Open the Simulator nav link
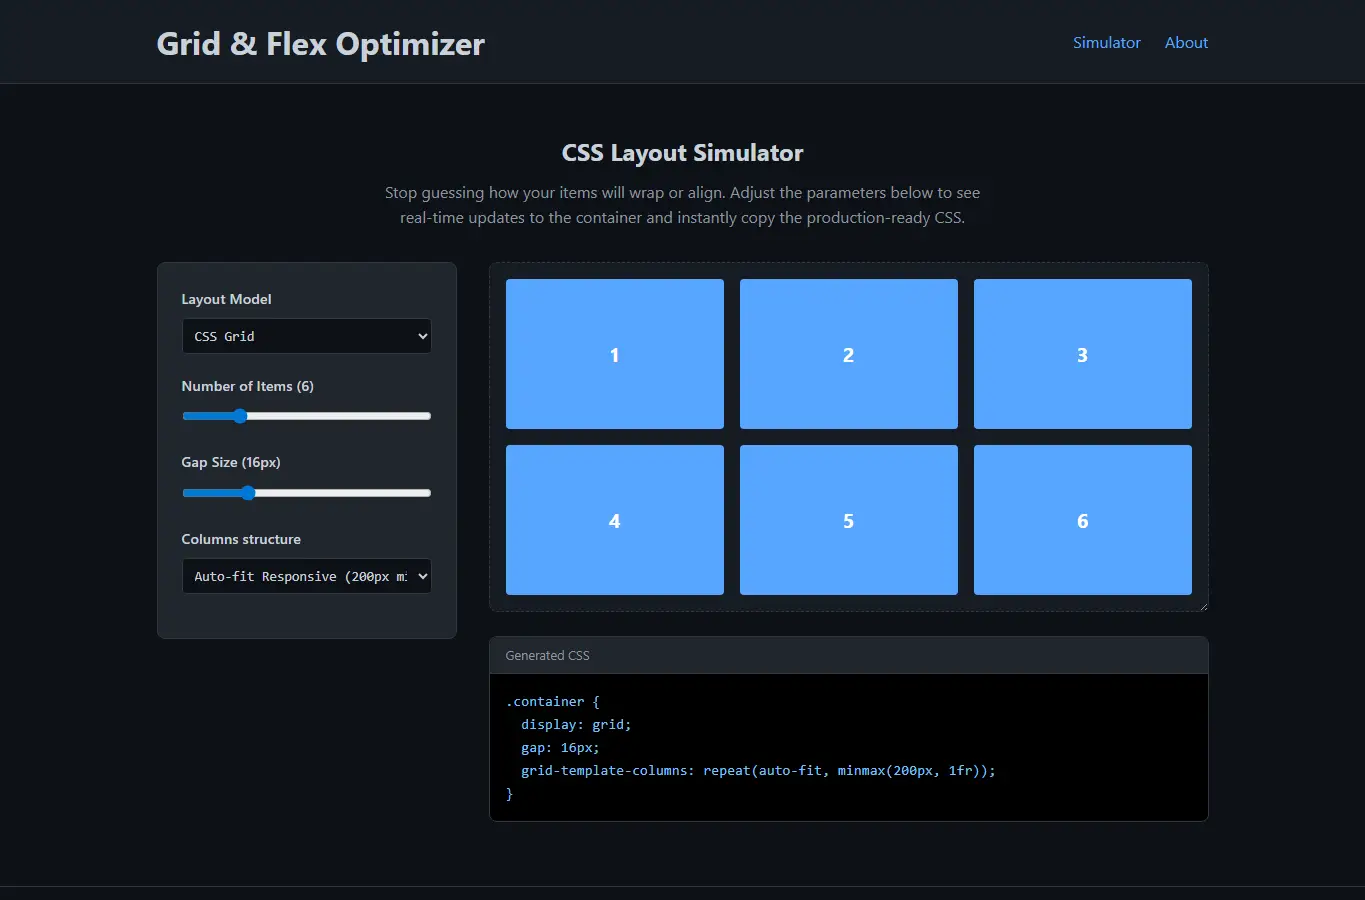 [1106, 42]
